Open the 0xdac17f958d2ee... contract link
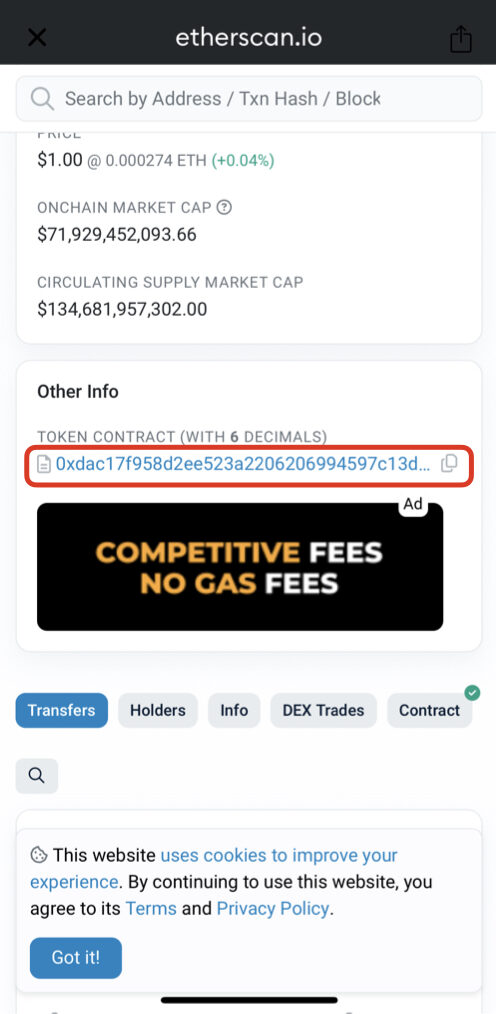 click(x=243, y=464)
